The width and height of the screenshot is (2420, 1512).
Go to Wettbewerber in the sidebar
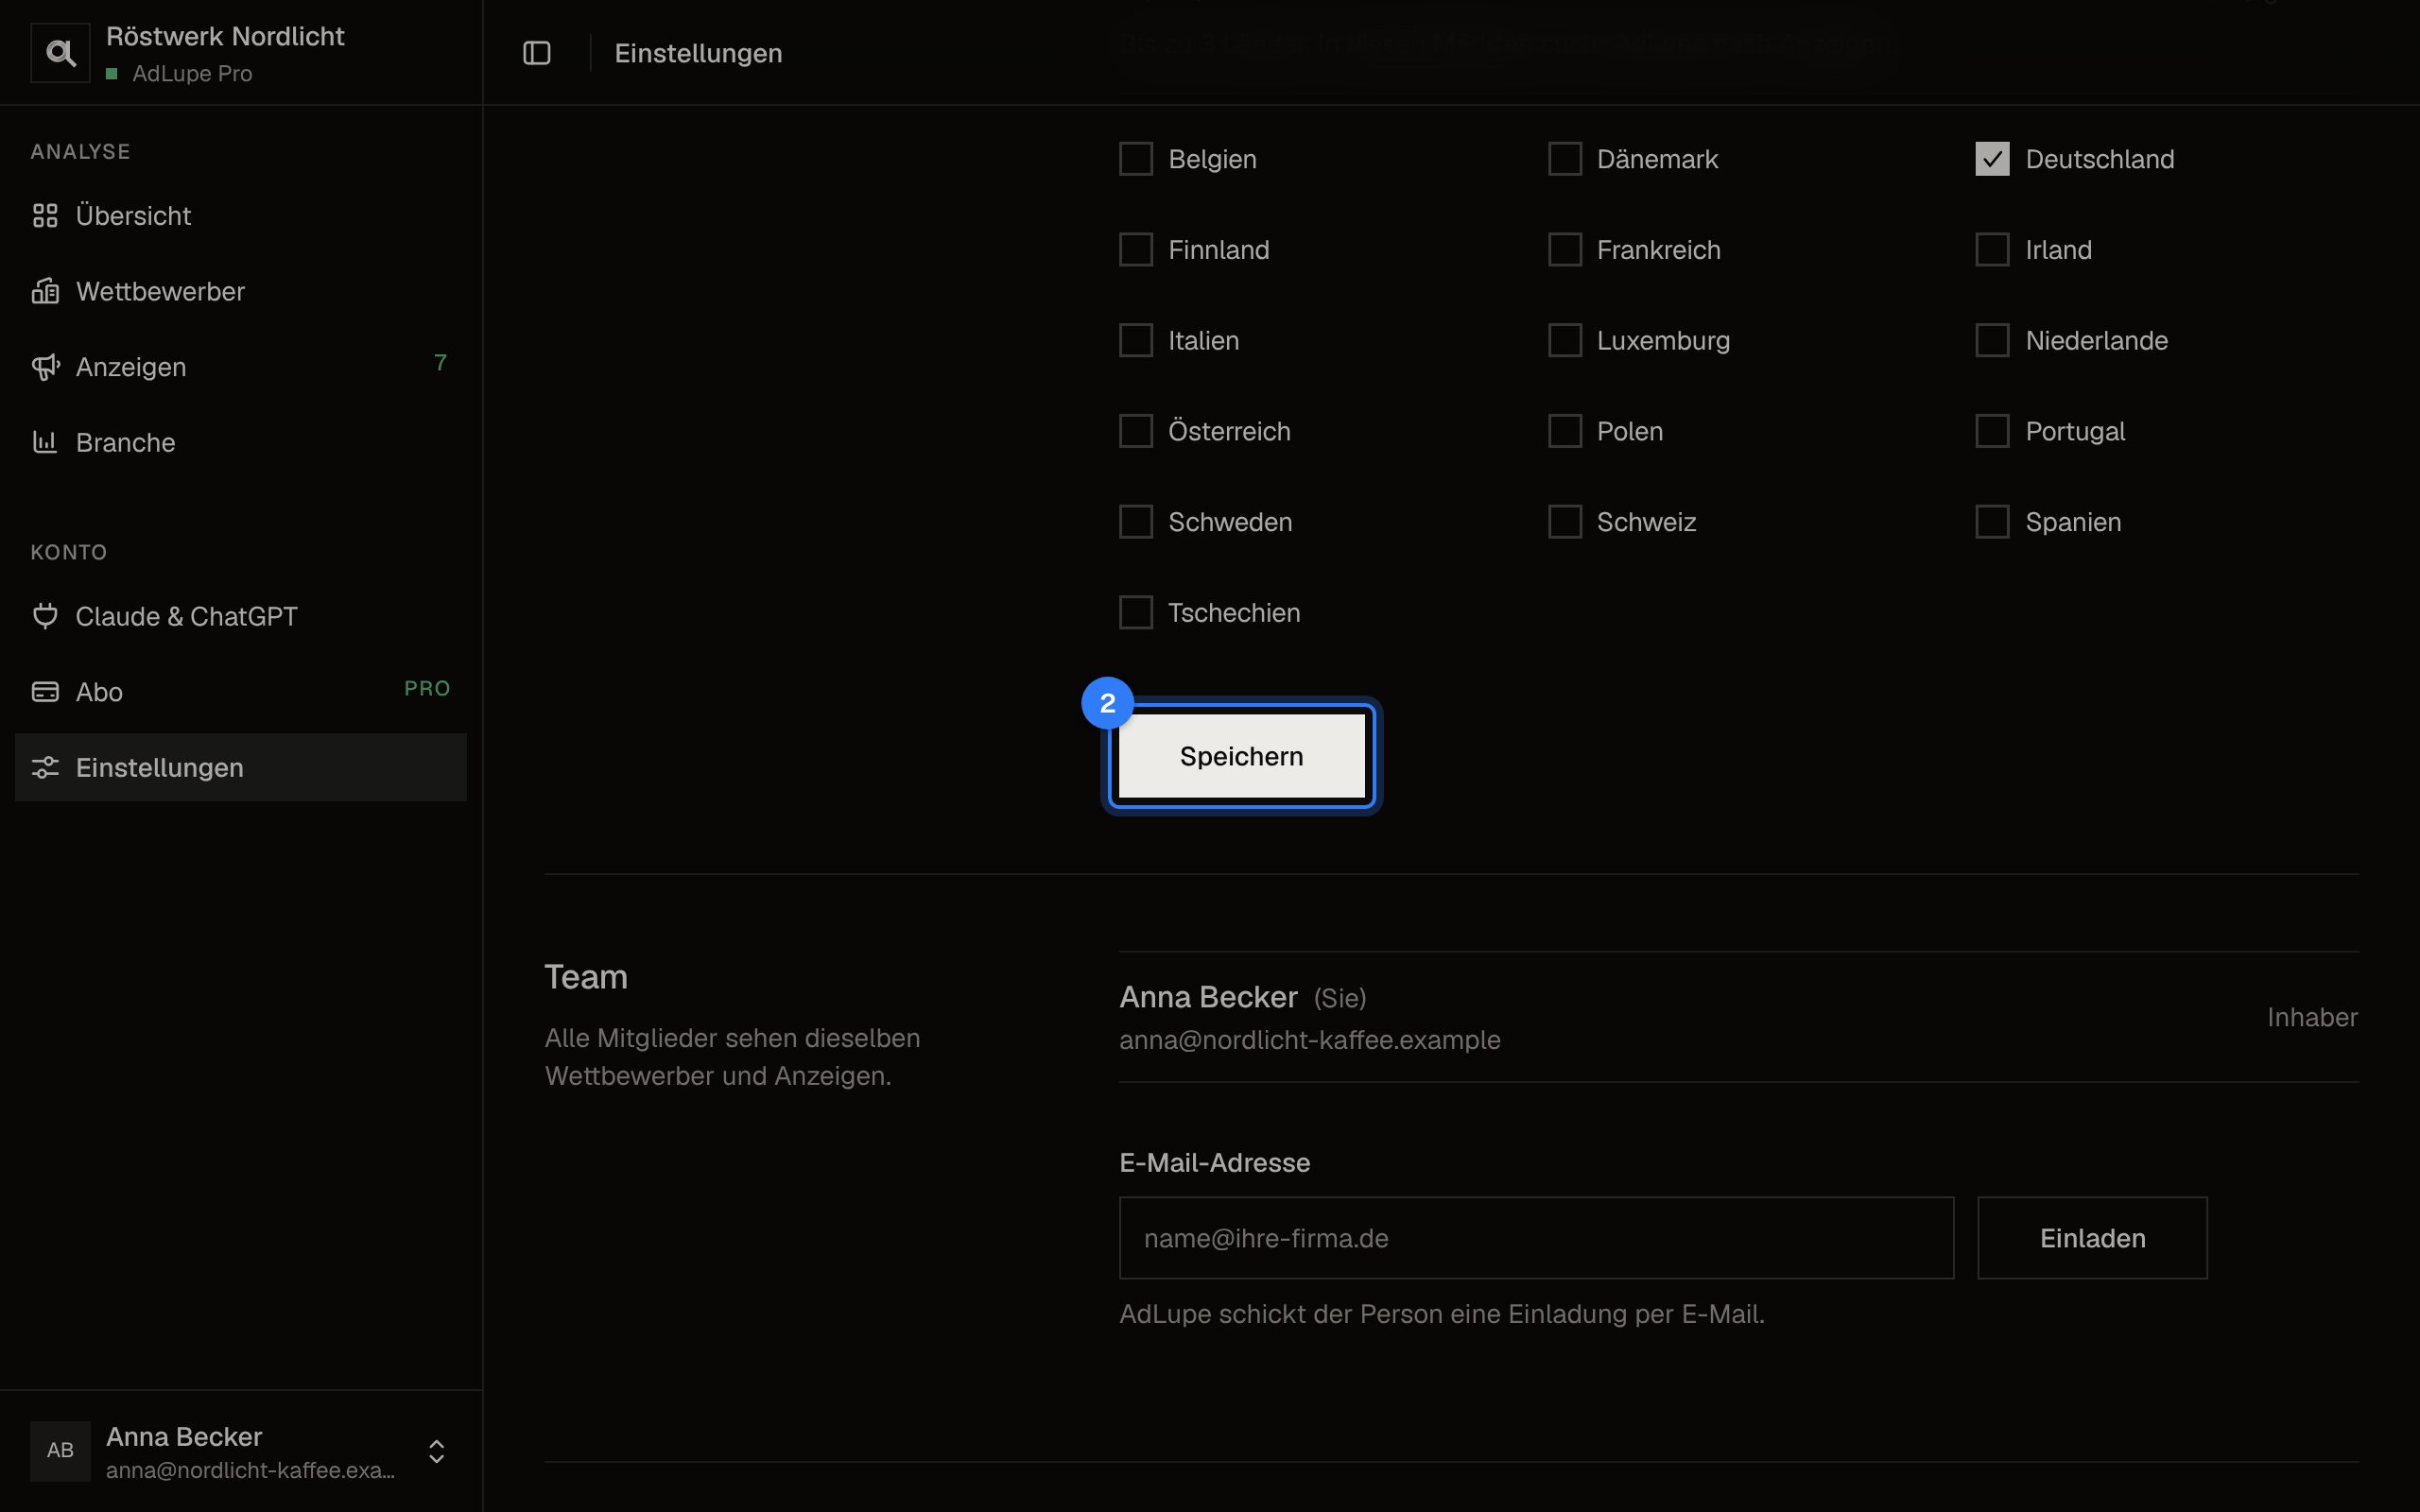click(x=241, y=291)
